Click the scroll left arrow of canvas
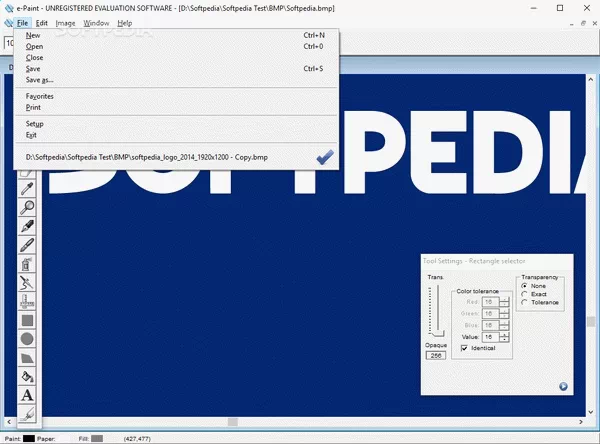This screenshot has height=444, width=600. click(9, 422)
